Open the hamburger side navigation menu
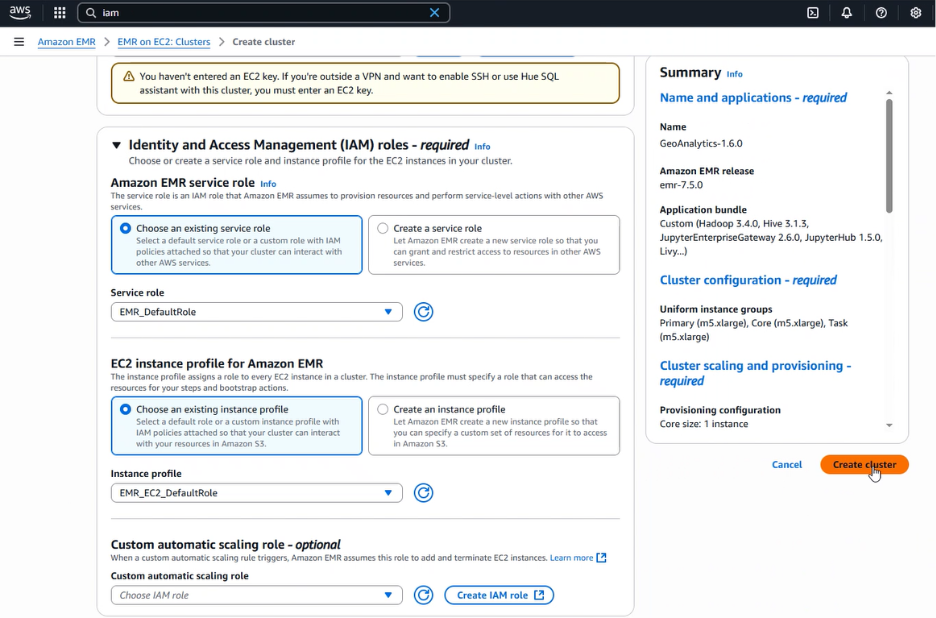The width and height of the screenshot is (936, 618). click(x=19, y=42)
